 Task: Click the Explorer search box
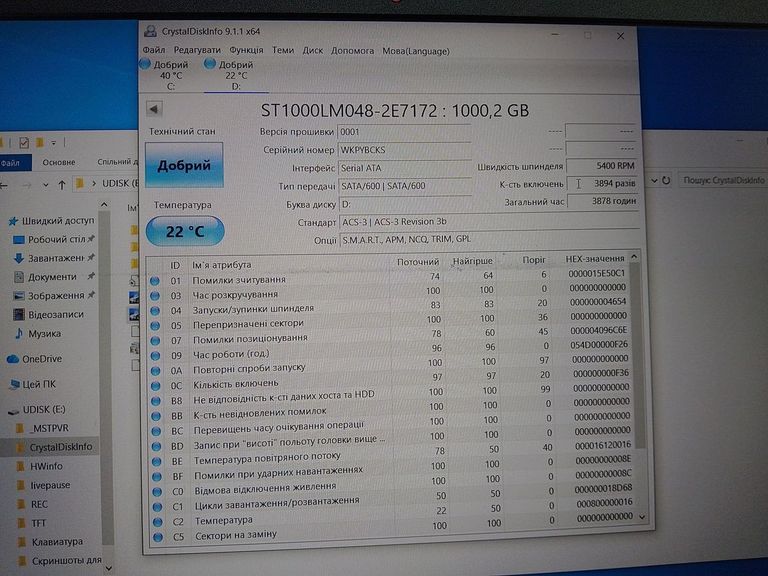(x=722, y=181)
